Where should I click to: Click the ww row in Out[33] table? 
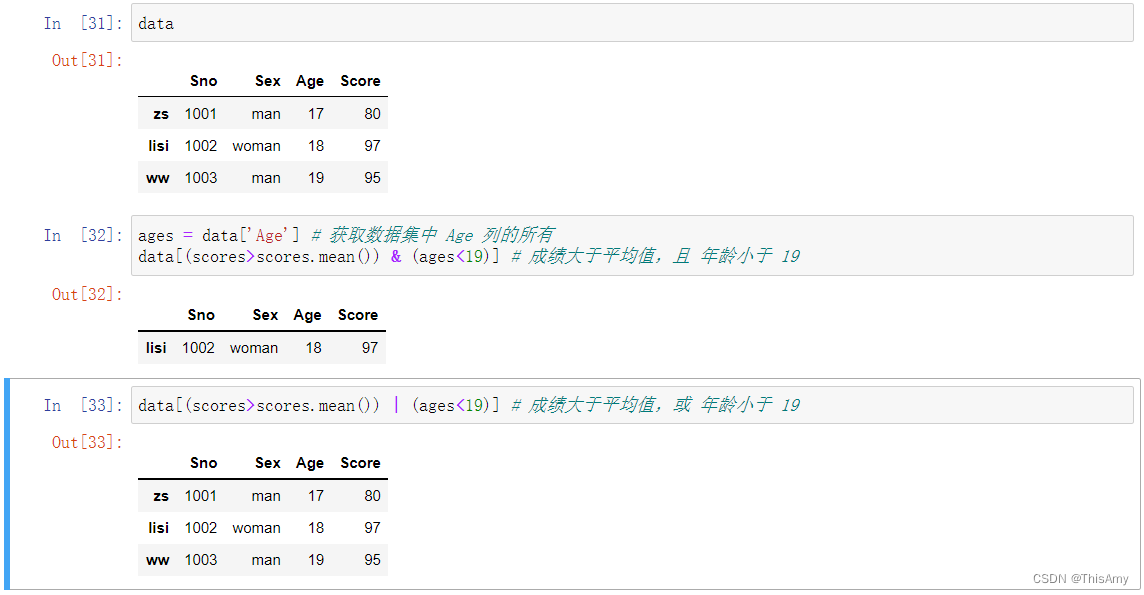(263, 560)
